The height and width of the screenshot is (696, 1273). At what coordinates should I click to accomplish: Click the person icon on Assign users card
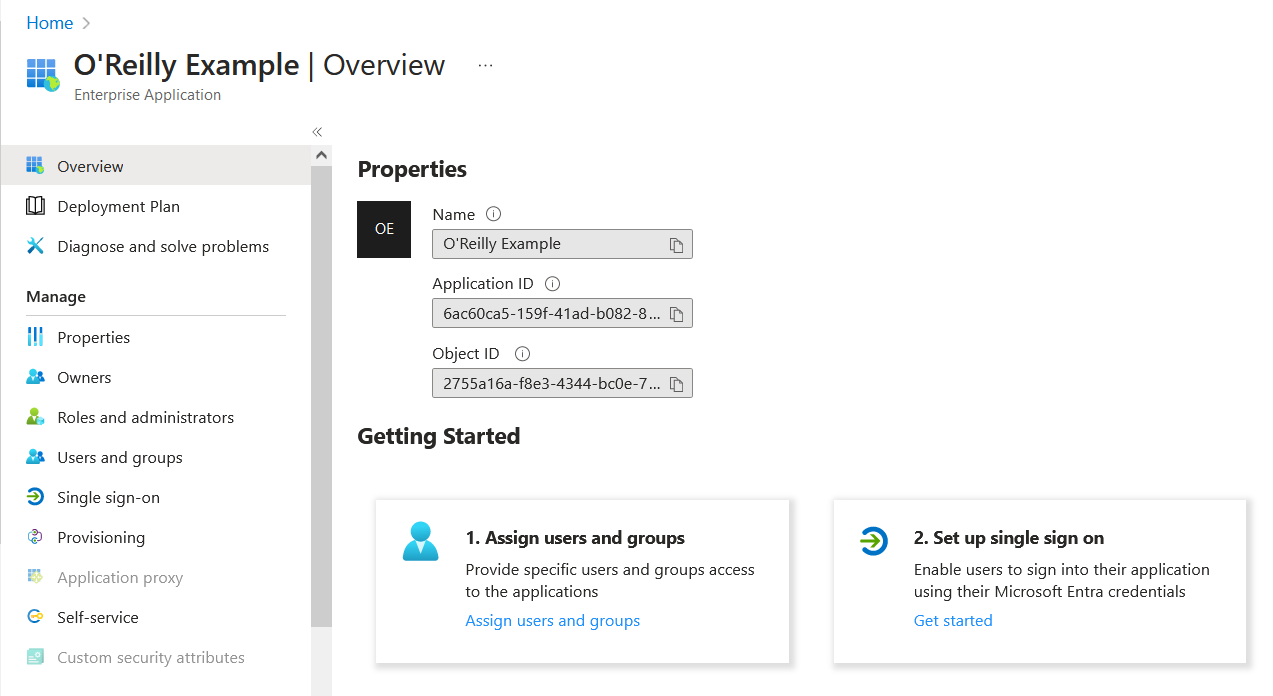(420, 541)
